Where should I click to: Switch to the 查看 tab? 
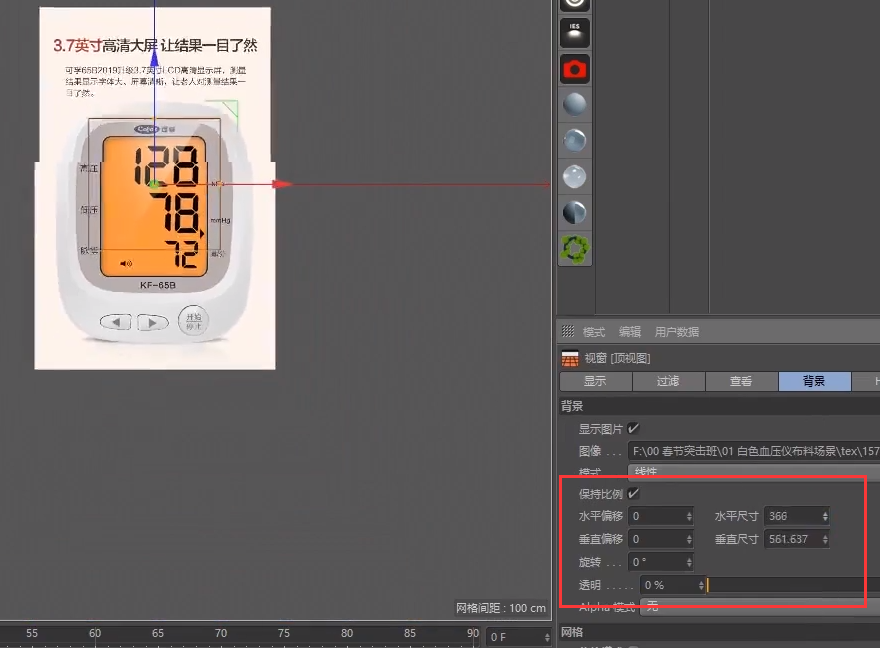(x=741, y=382)
